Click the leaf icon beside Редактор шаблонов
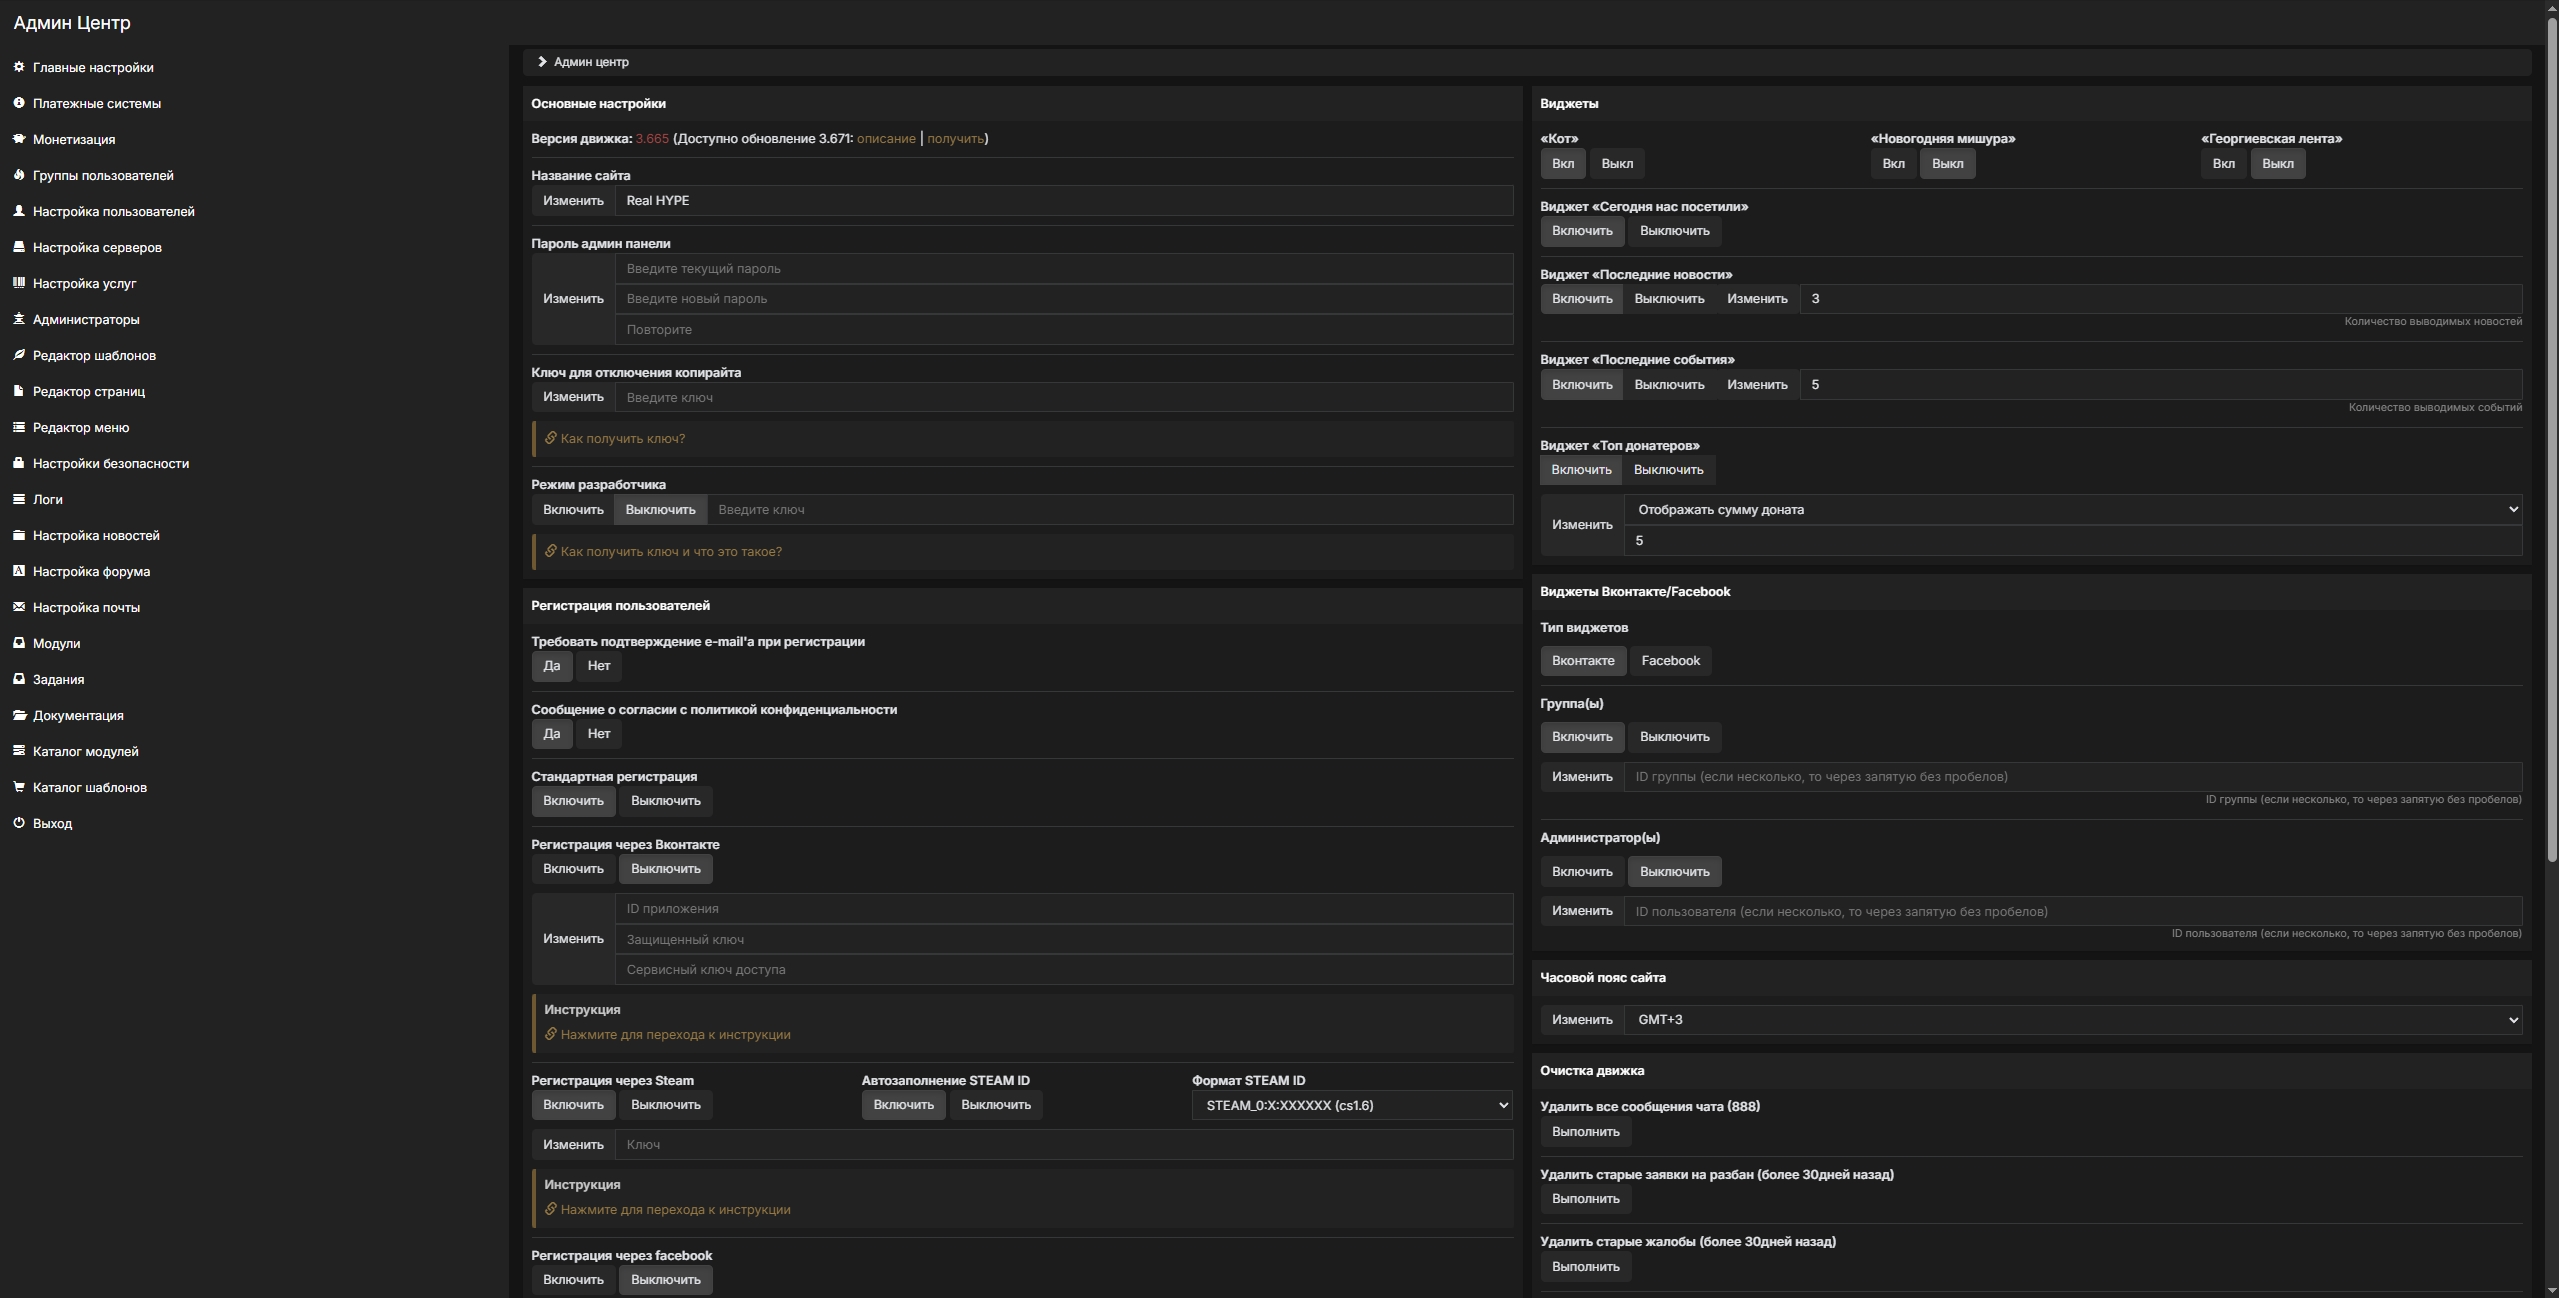Viewport: 2559px width, 1298px height. (x=19, y=355)
